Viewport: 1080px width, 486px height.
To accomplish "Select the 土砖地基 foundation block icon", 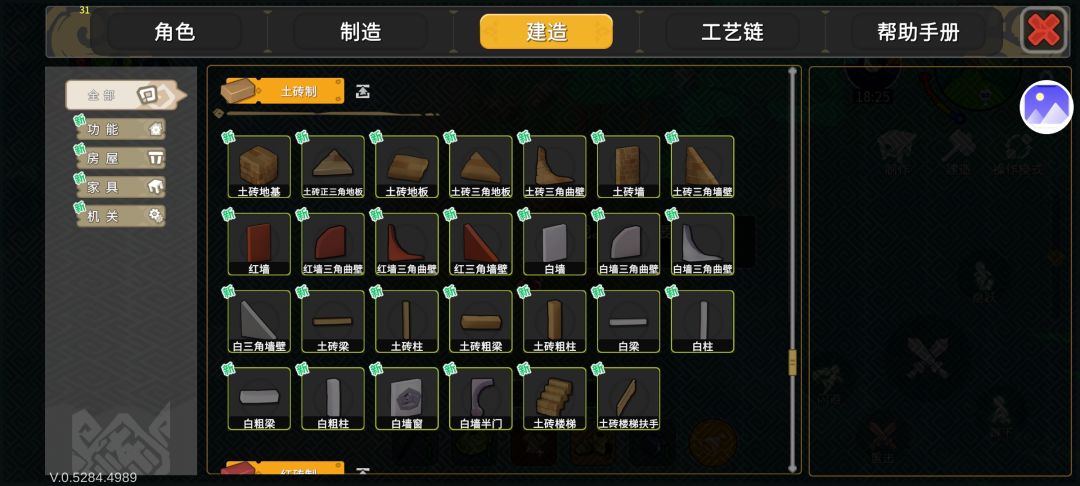I will point(259,167).
